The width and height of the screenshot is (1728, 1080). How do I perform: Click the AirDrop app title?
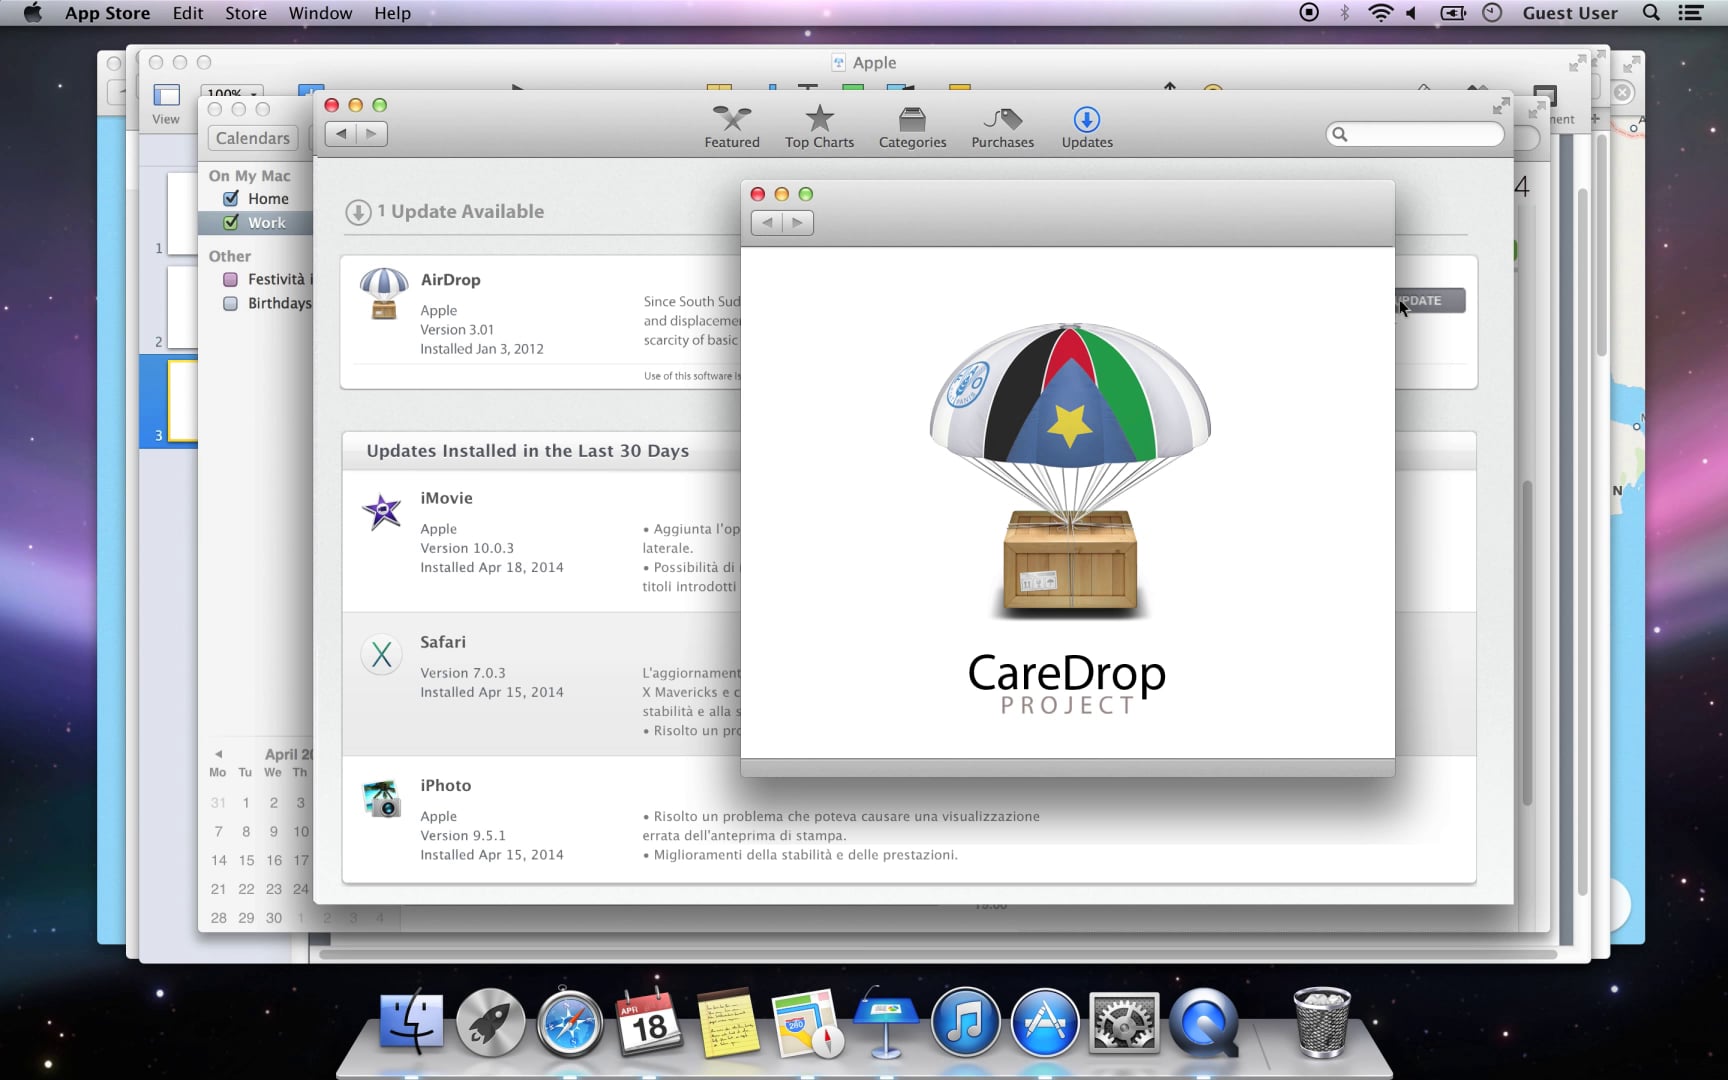click(x=450, y=280)
